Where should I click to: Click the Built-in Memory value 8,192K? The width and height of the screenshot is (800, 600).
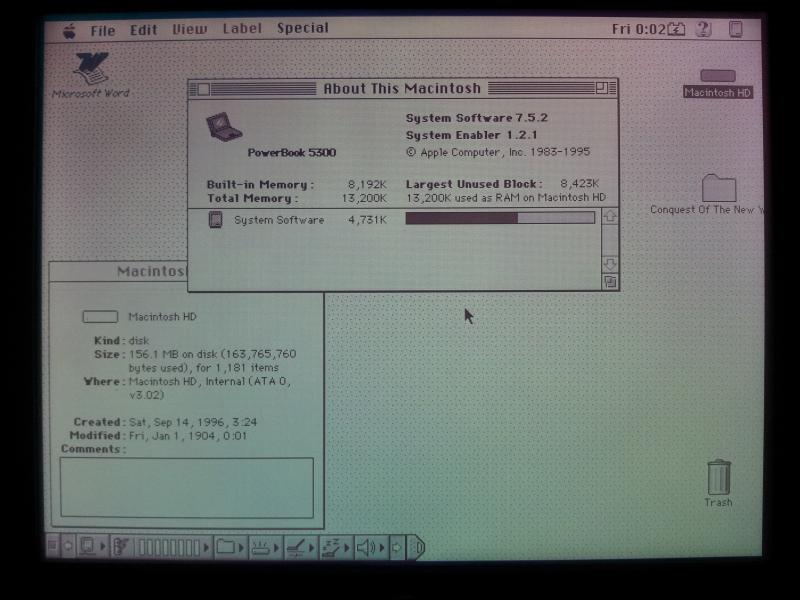coord(367,184)
